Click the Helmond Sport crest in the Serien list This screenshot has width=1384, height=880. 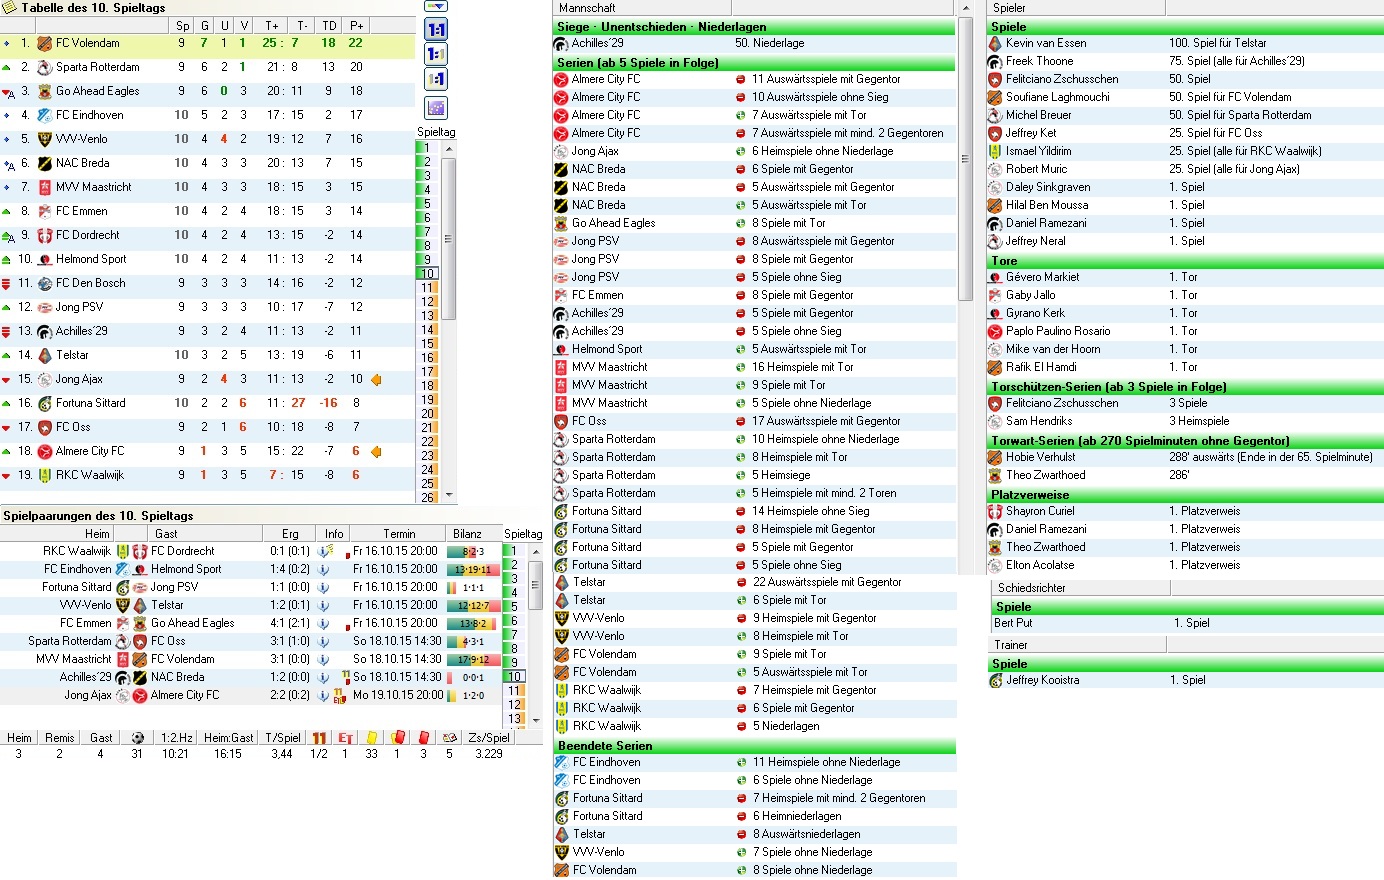pos(561,349)
